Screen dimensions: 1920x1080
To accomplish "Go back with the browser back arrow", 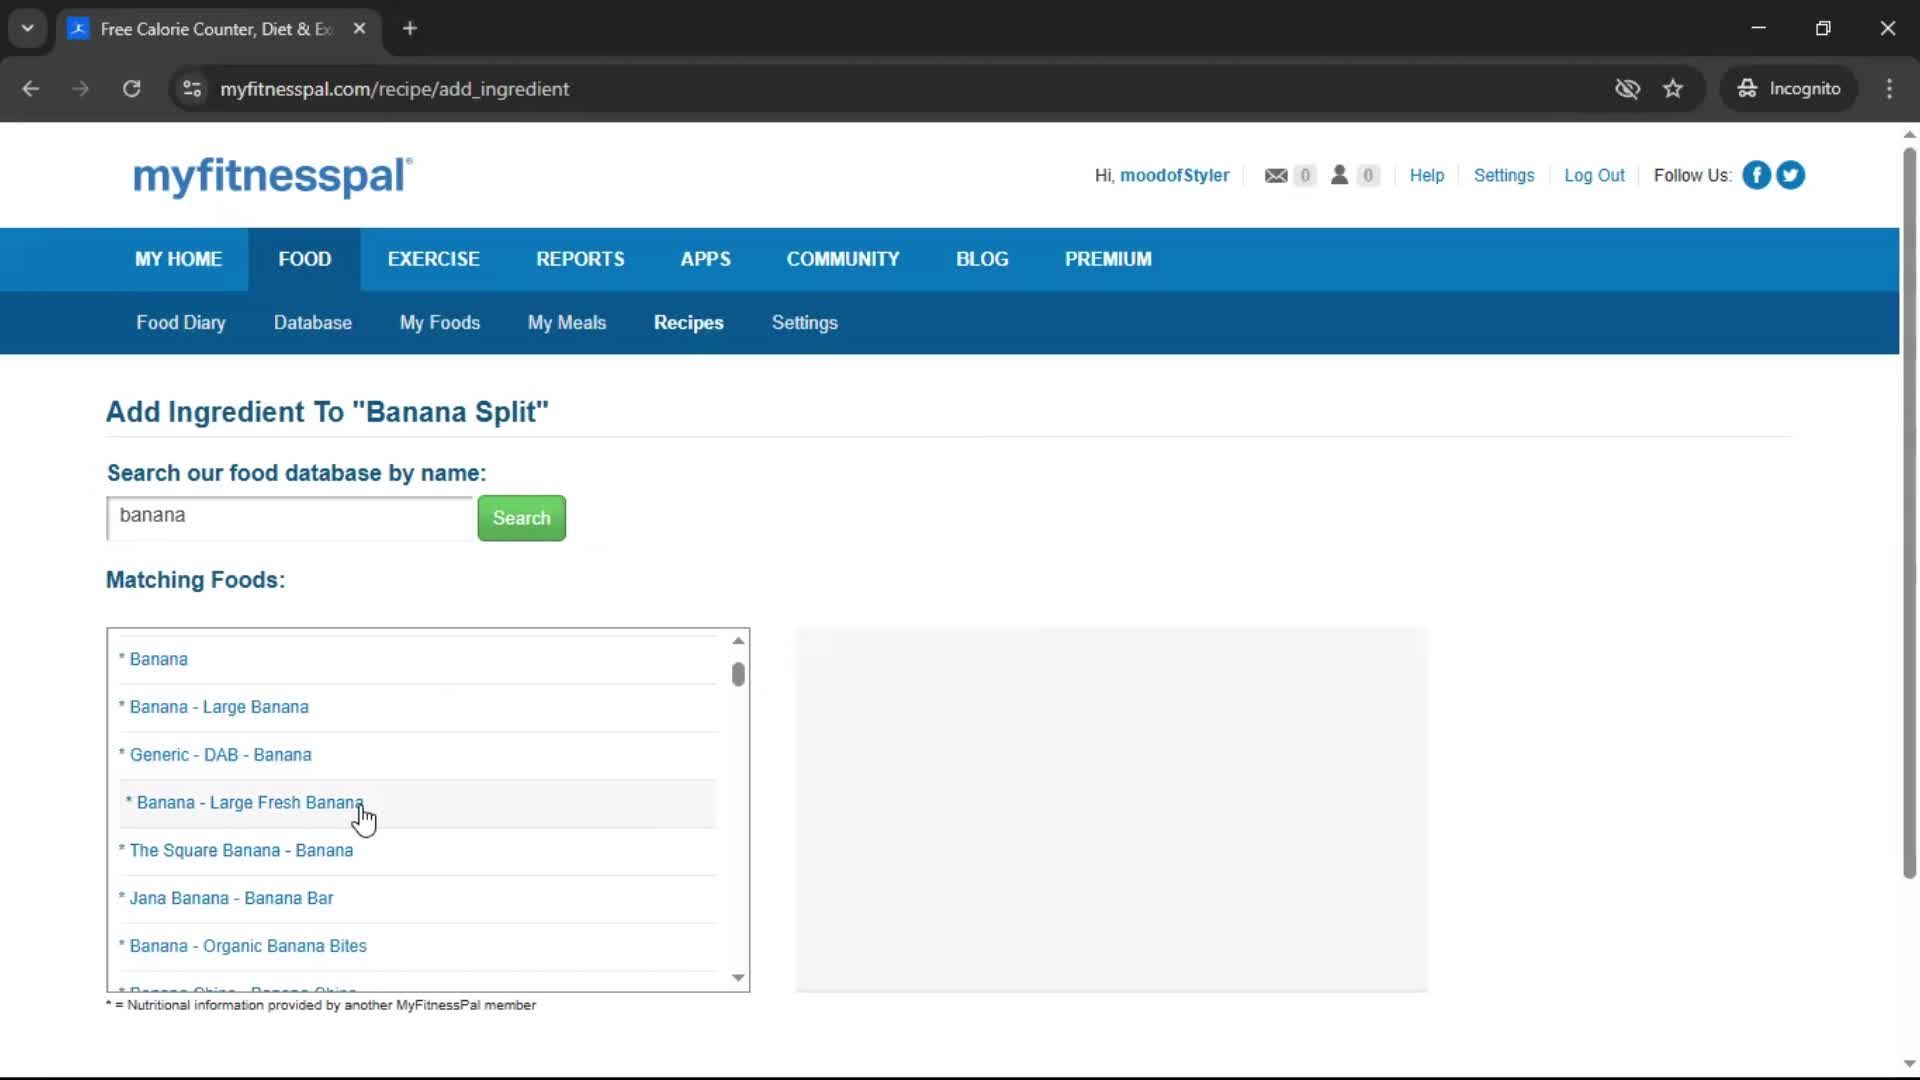I will coord(31,89).
